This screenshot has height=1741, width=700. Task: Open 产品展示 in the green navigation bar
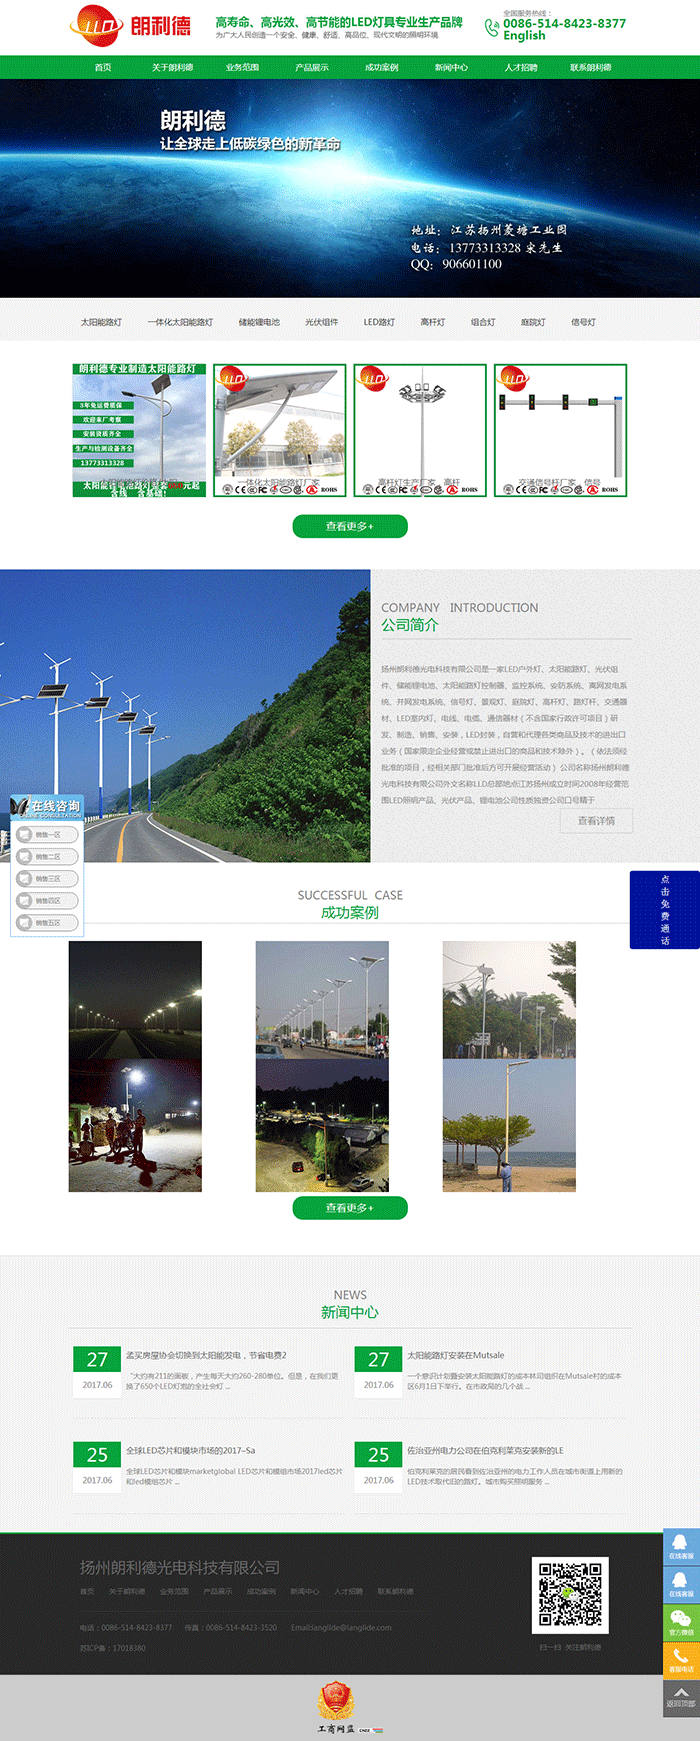[x=311, y=68]
